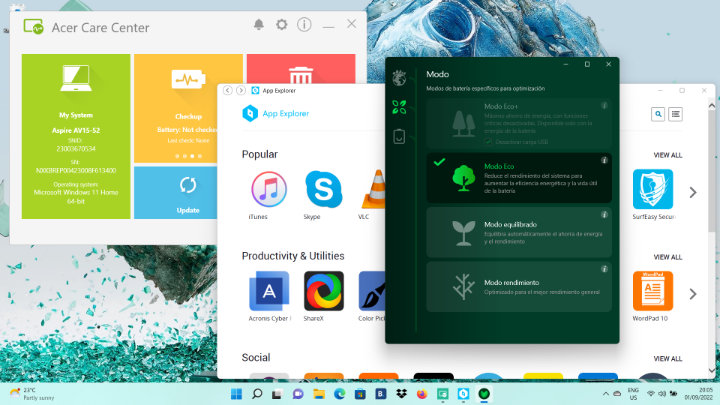The width and height of the screenshot is (720, 405).
Task: Open VLC app in Popular section
Action: 373,189
